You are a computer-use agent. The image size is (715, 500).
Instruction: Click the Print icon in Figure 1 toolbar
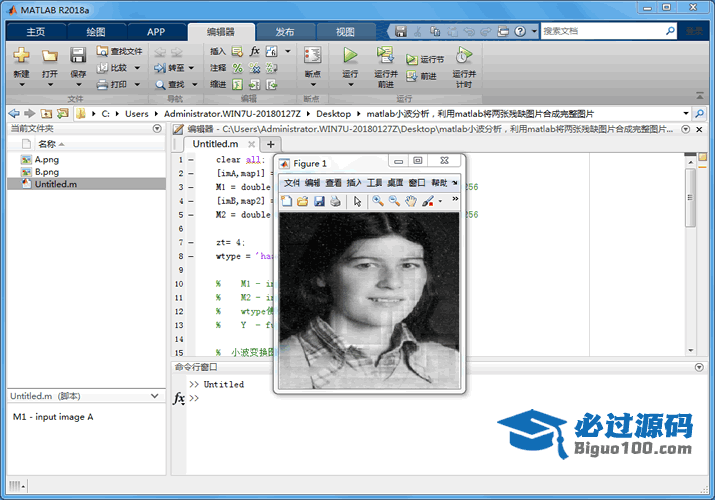click(x=335, y=201)
